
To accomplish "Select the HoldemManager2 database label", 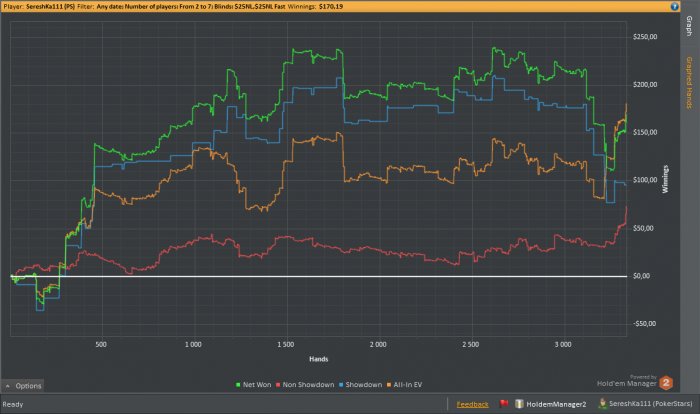I will tap(556, 404).
